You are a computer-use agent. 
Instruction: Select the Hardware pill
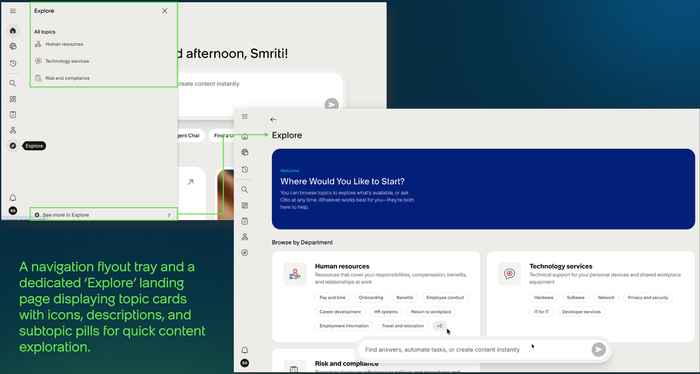[543, 298]
